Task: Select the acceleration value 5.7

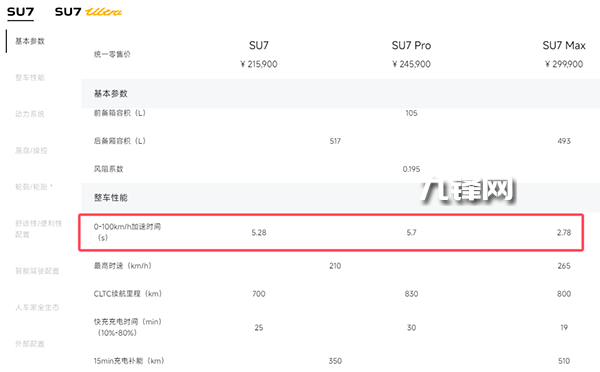Action: (x=411, y=233)
